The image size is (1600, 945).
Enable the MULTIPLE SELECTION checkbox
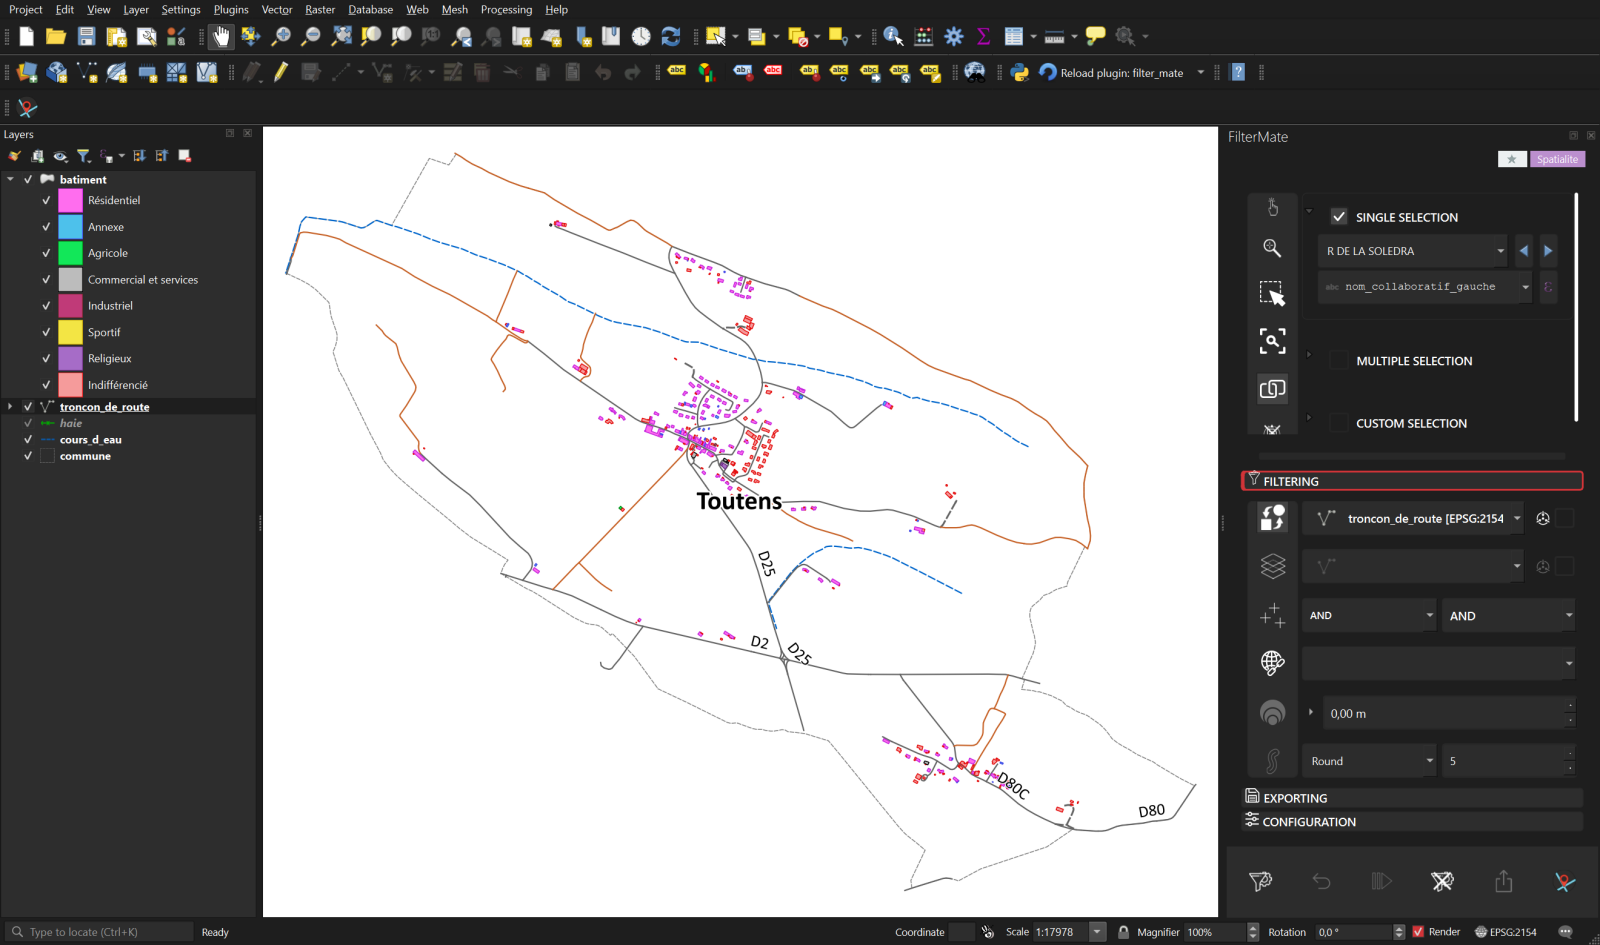[1339, 361]
